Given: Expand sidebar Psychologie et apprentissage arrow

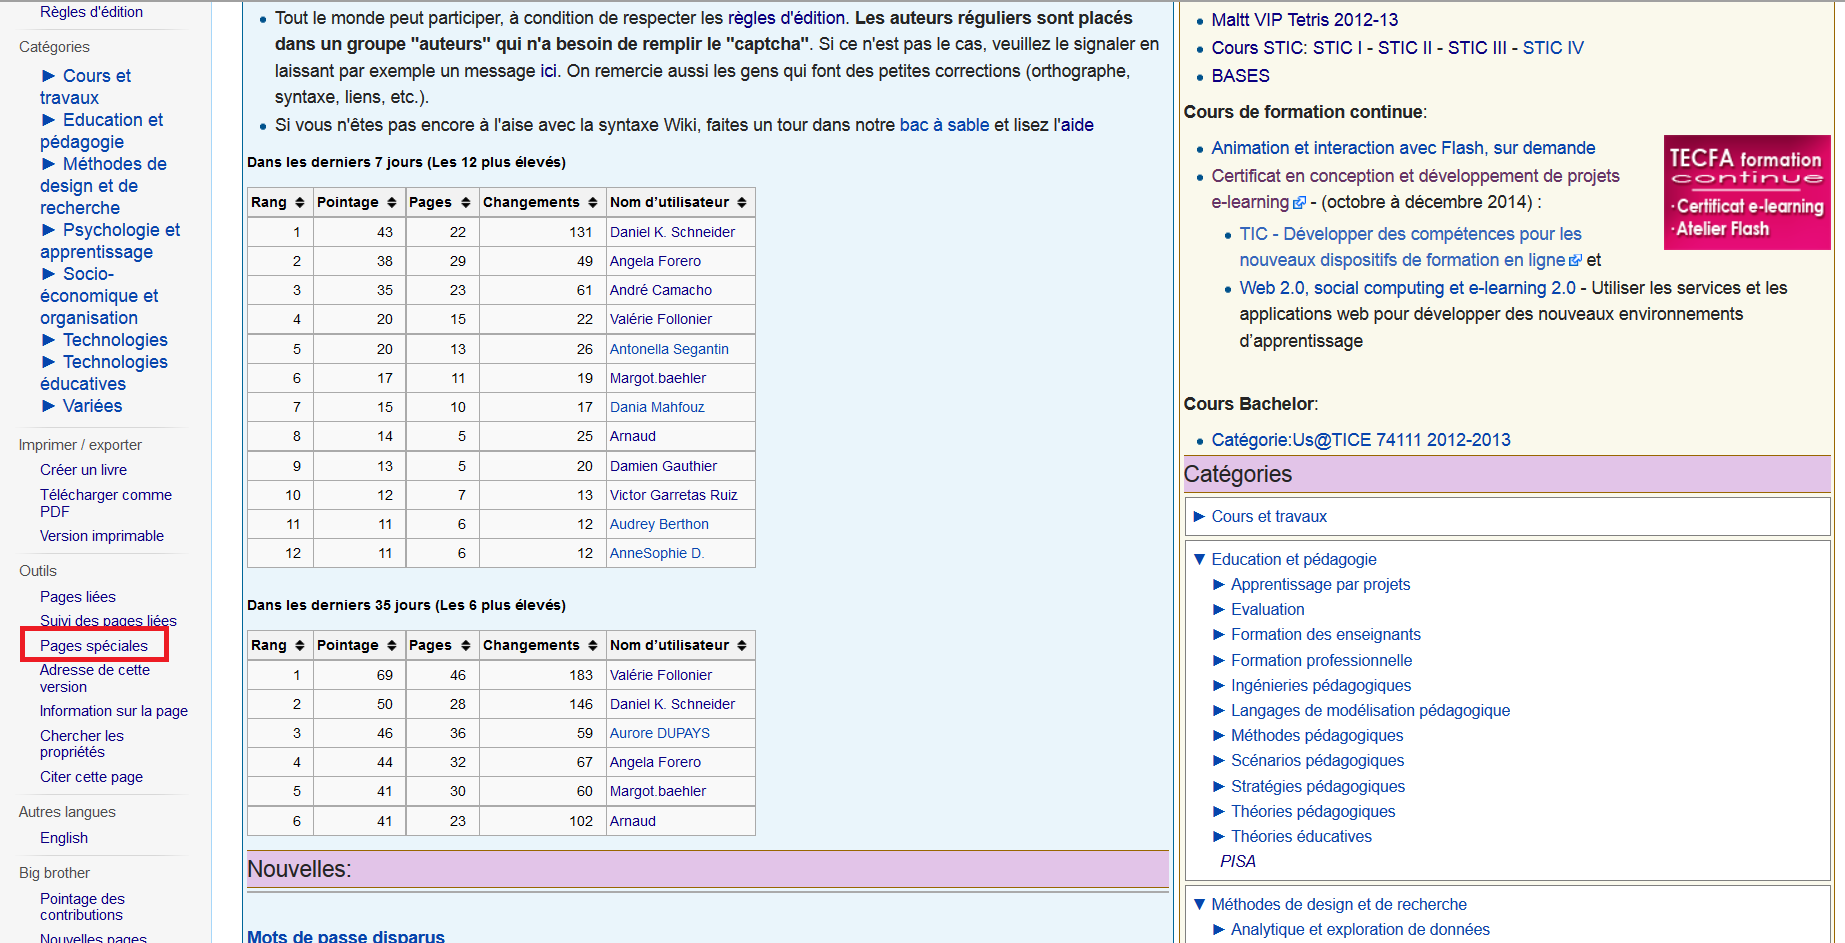Looking at the screenshot, I should 48,230.
